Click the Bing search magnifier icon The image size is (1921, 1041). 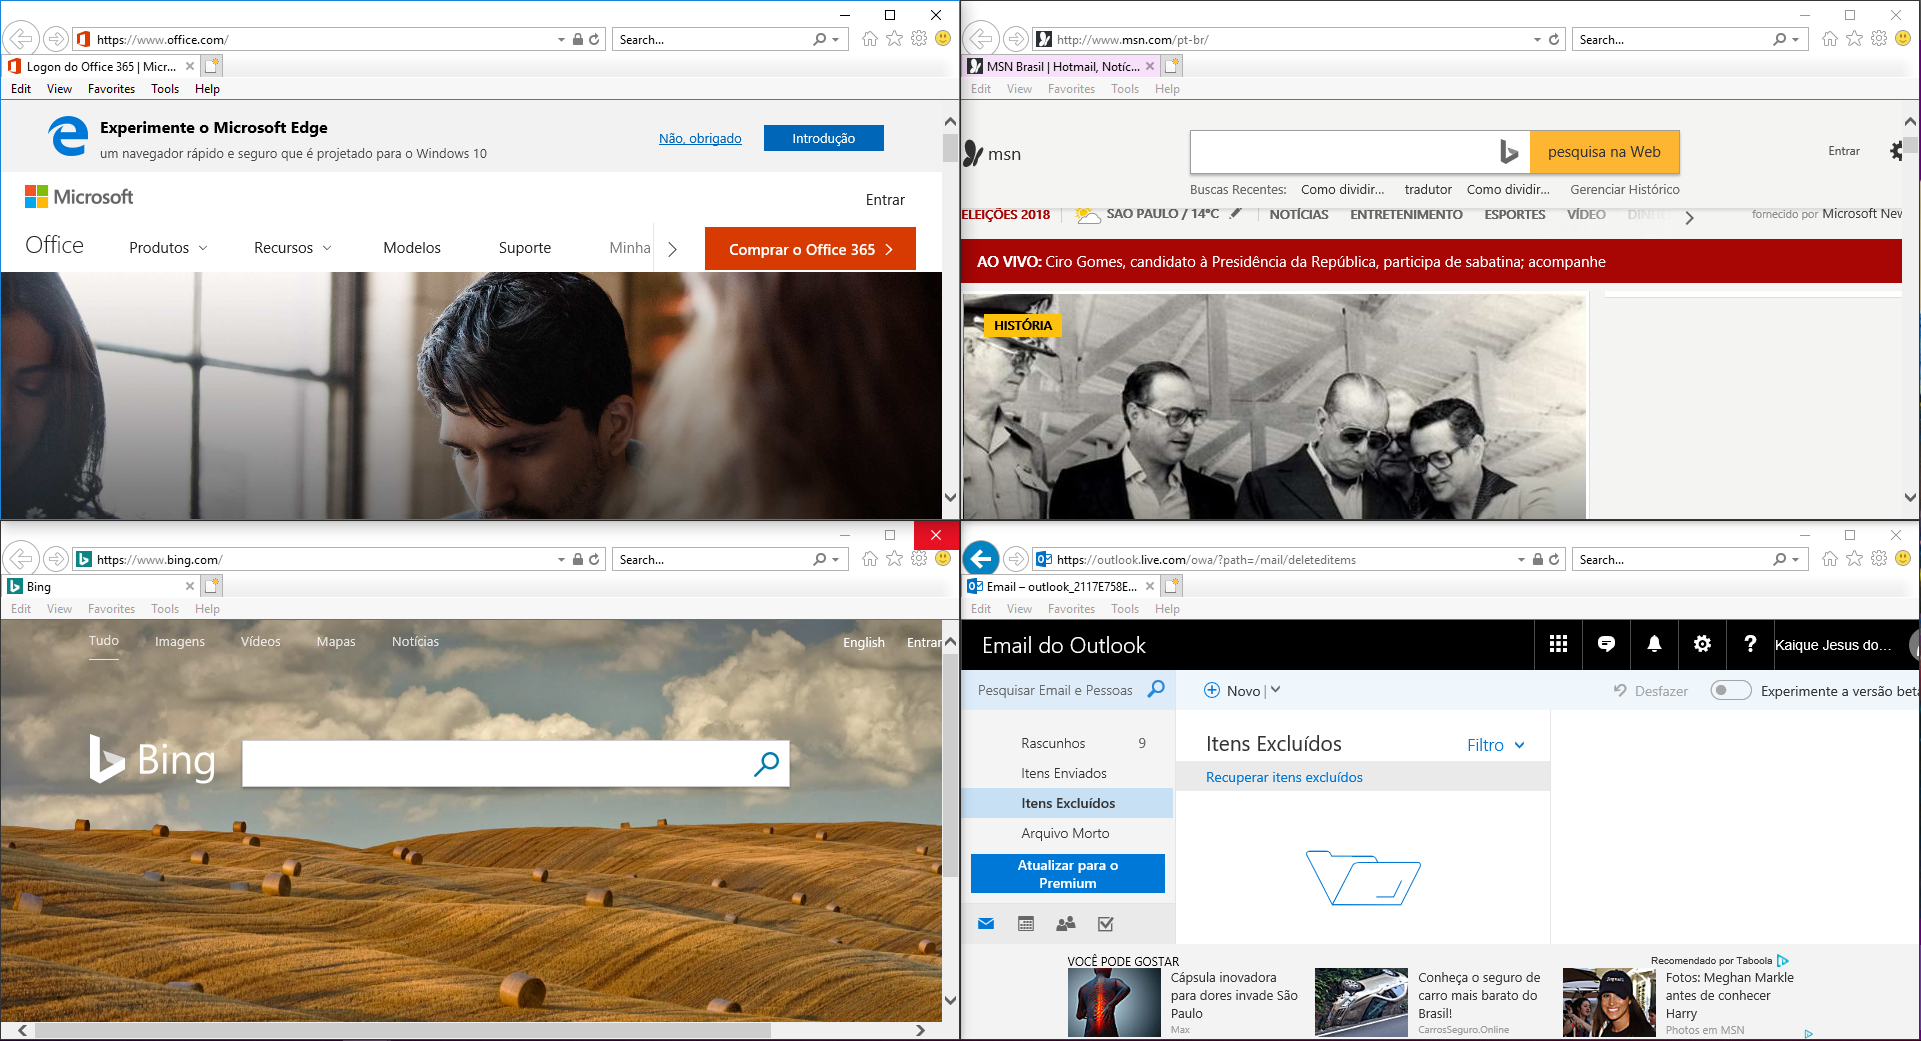click(x=766, y=764)
